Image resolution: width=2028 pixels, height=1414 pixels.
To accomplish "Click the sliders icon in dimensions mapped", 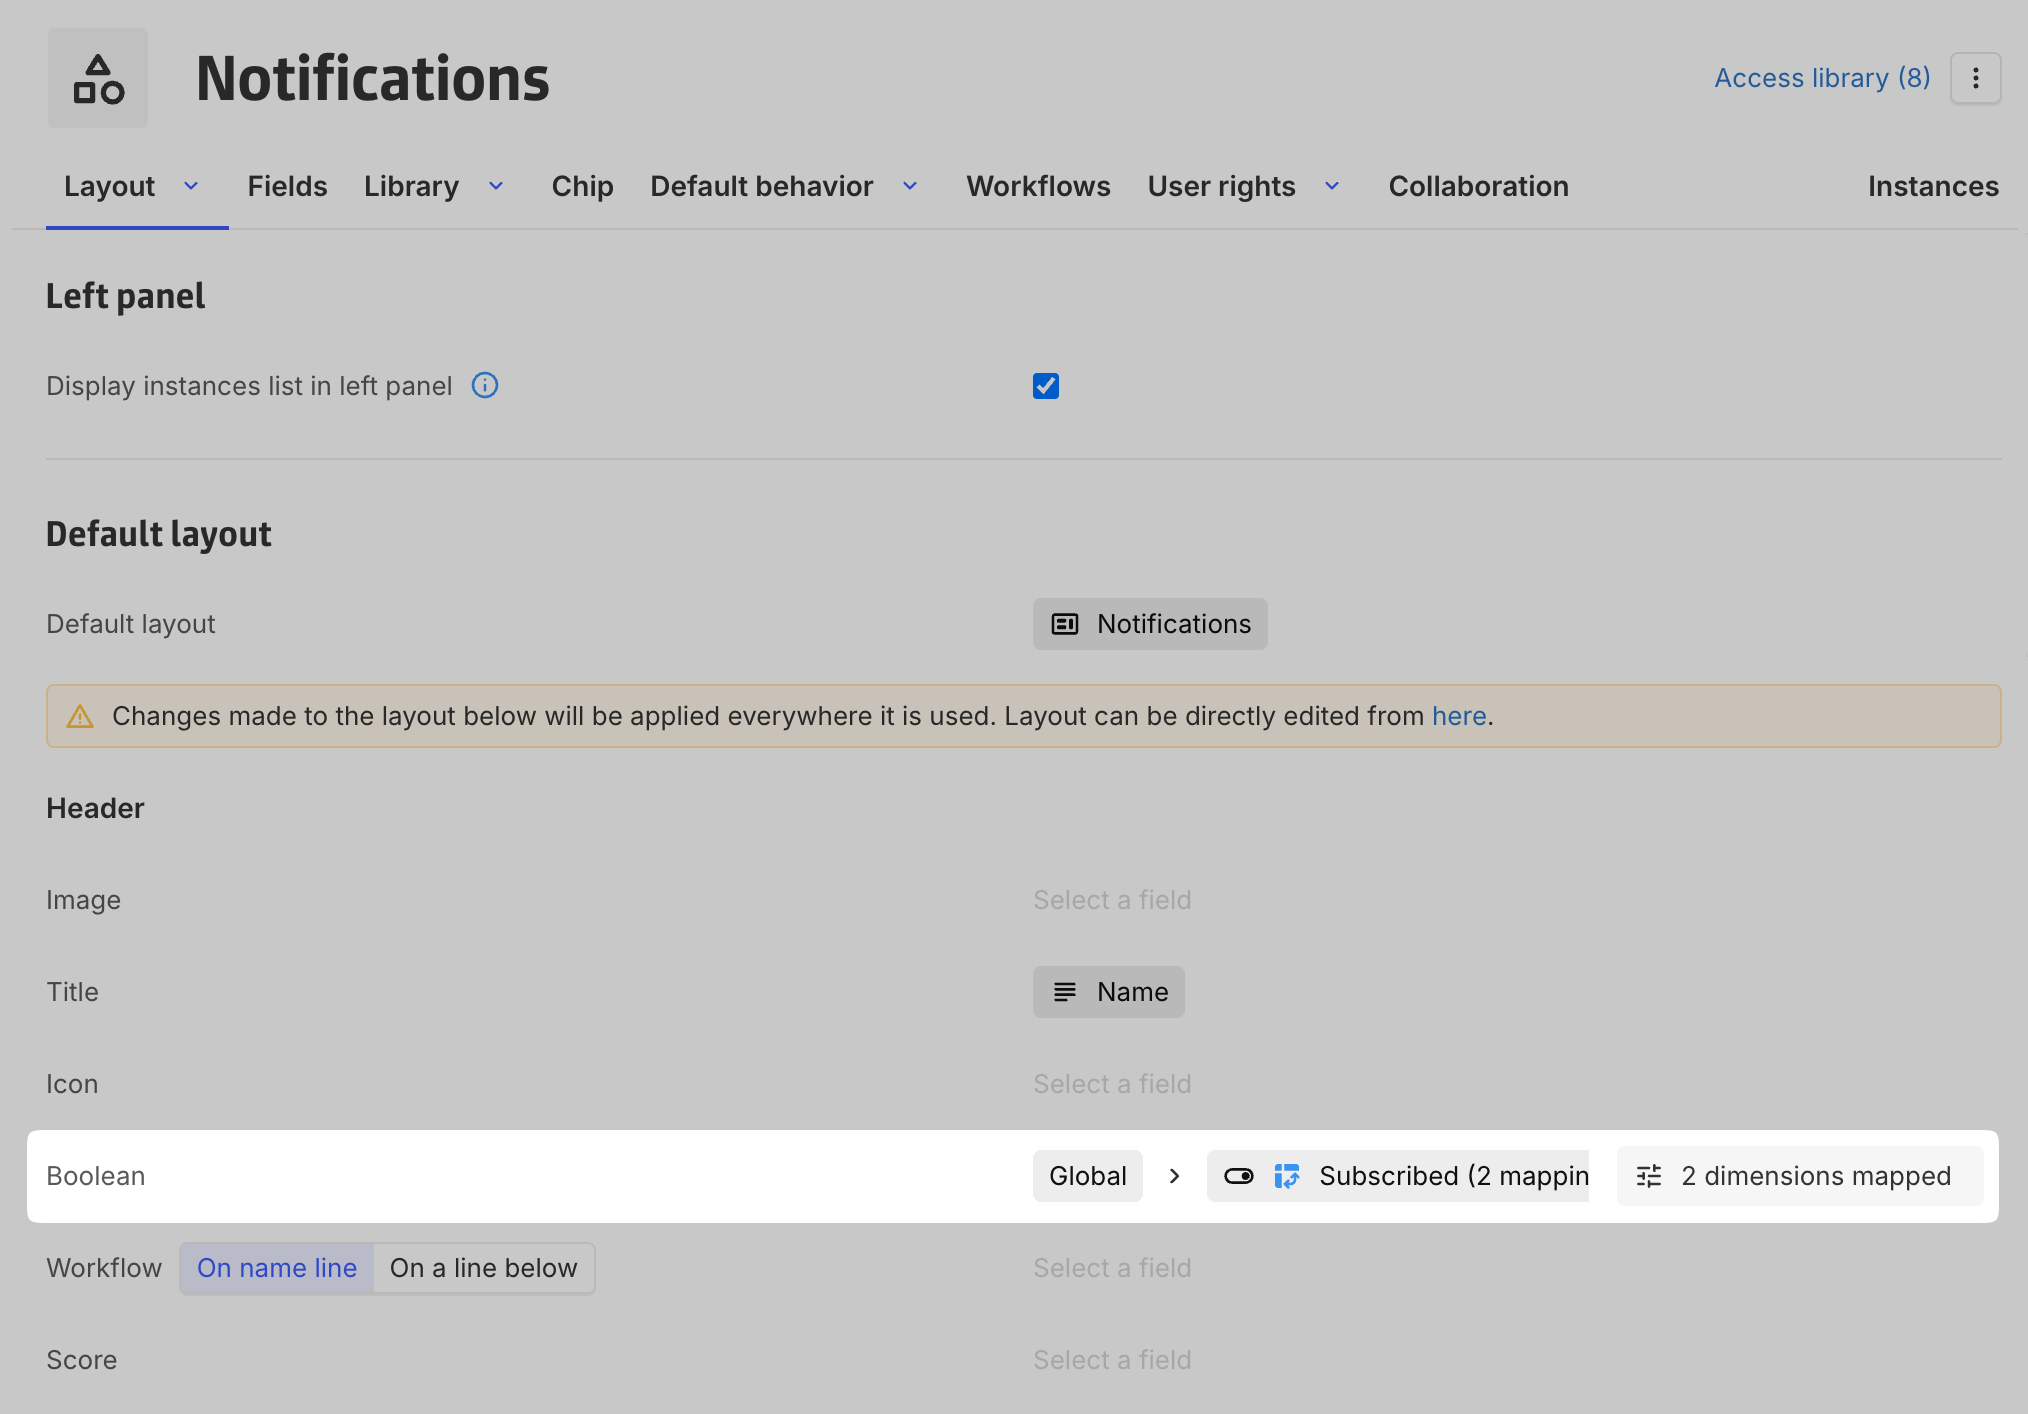I will click(1649, 1176).
